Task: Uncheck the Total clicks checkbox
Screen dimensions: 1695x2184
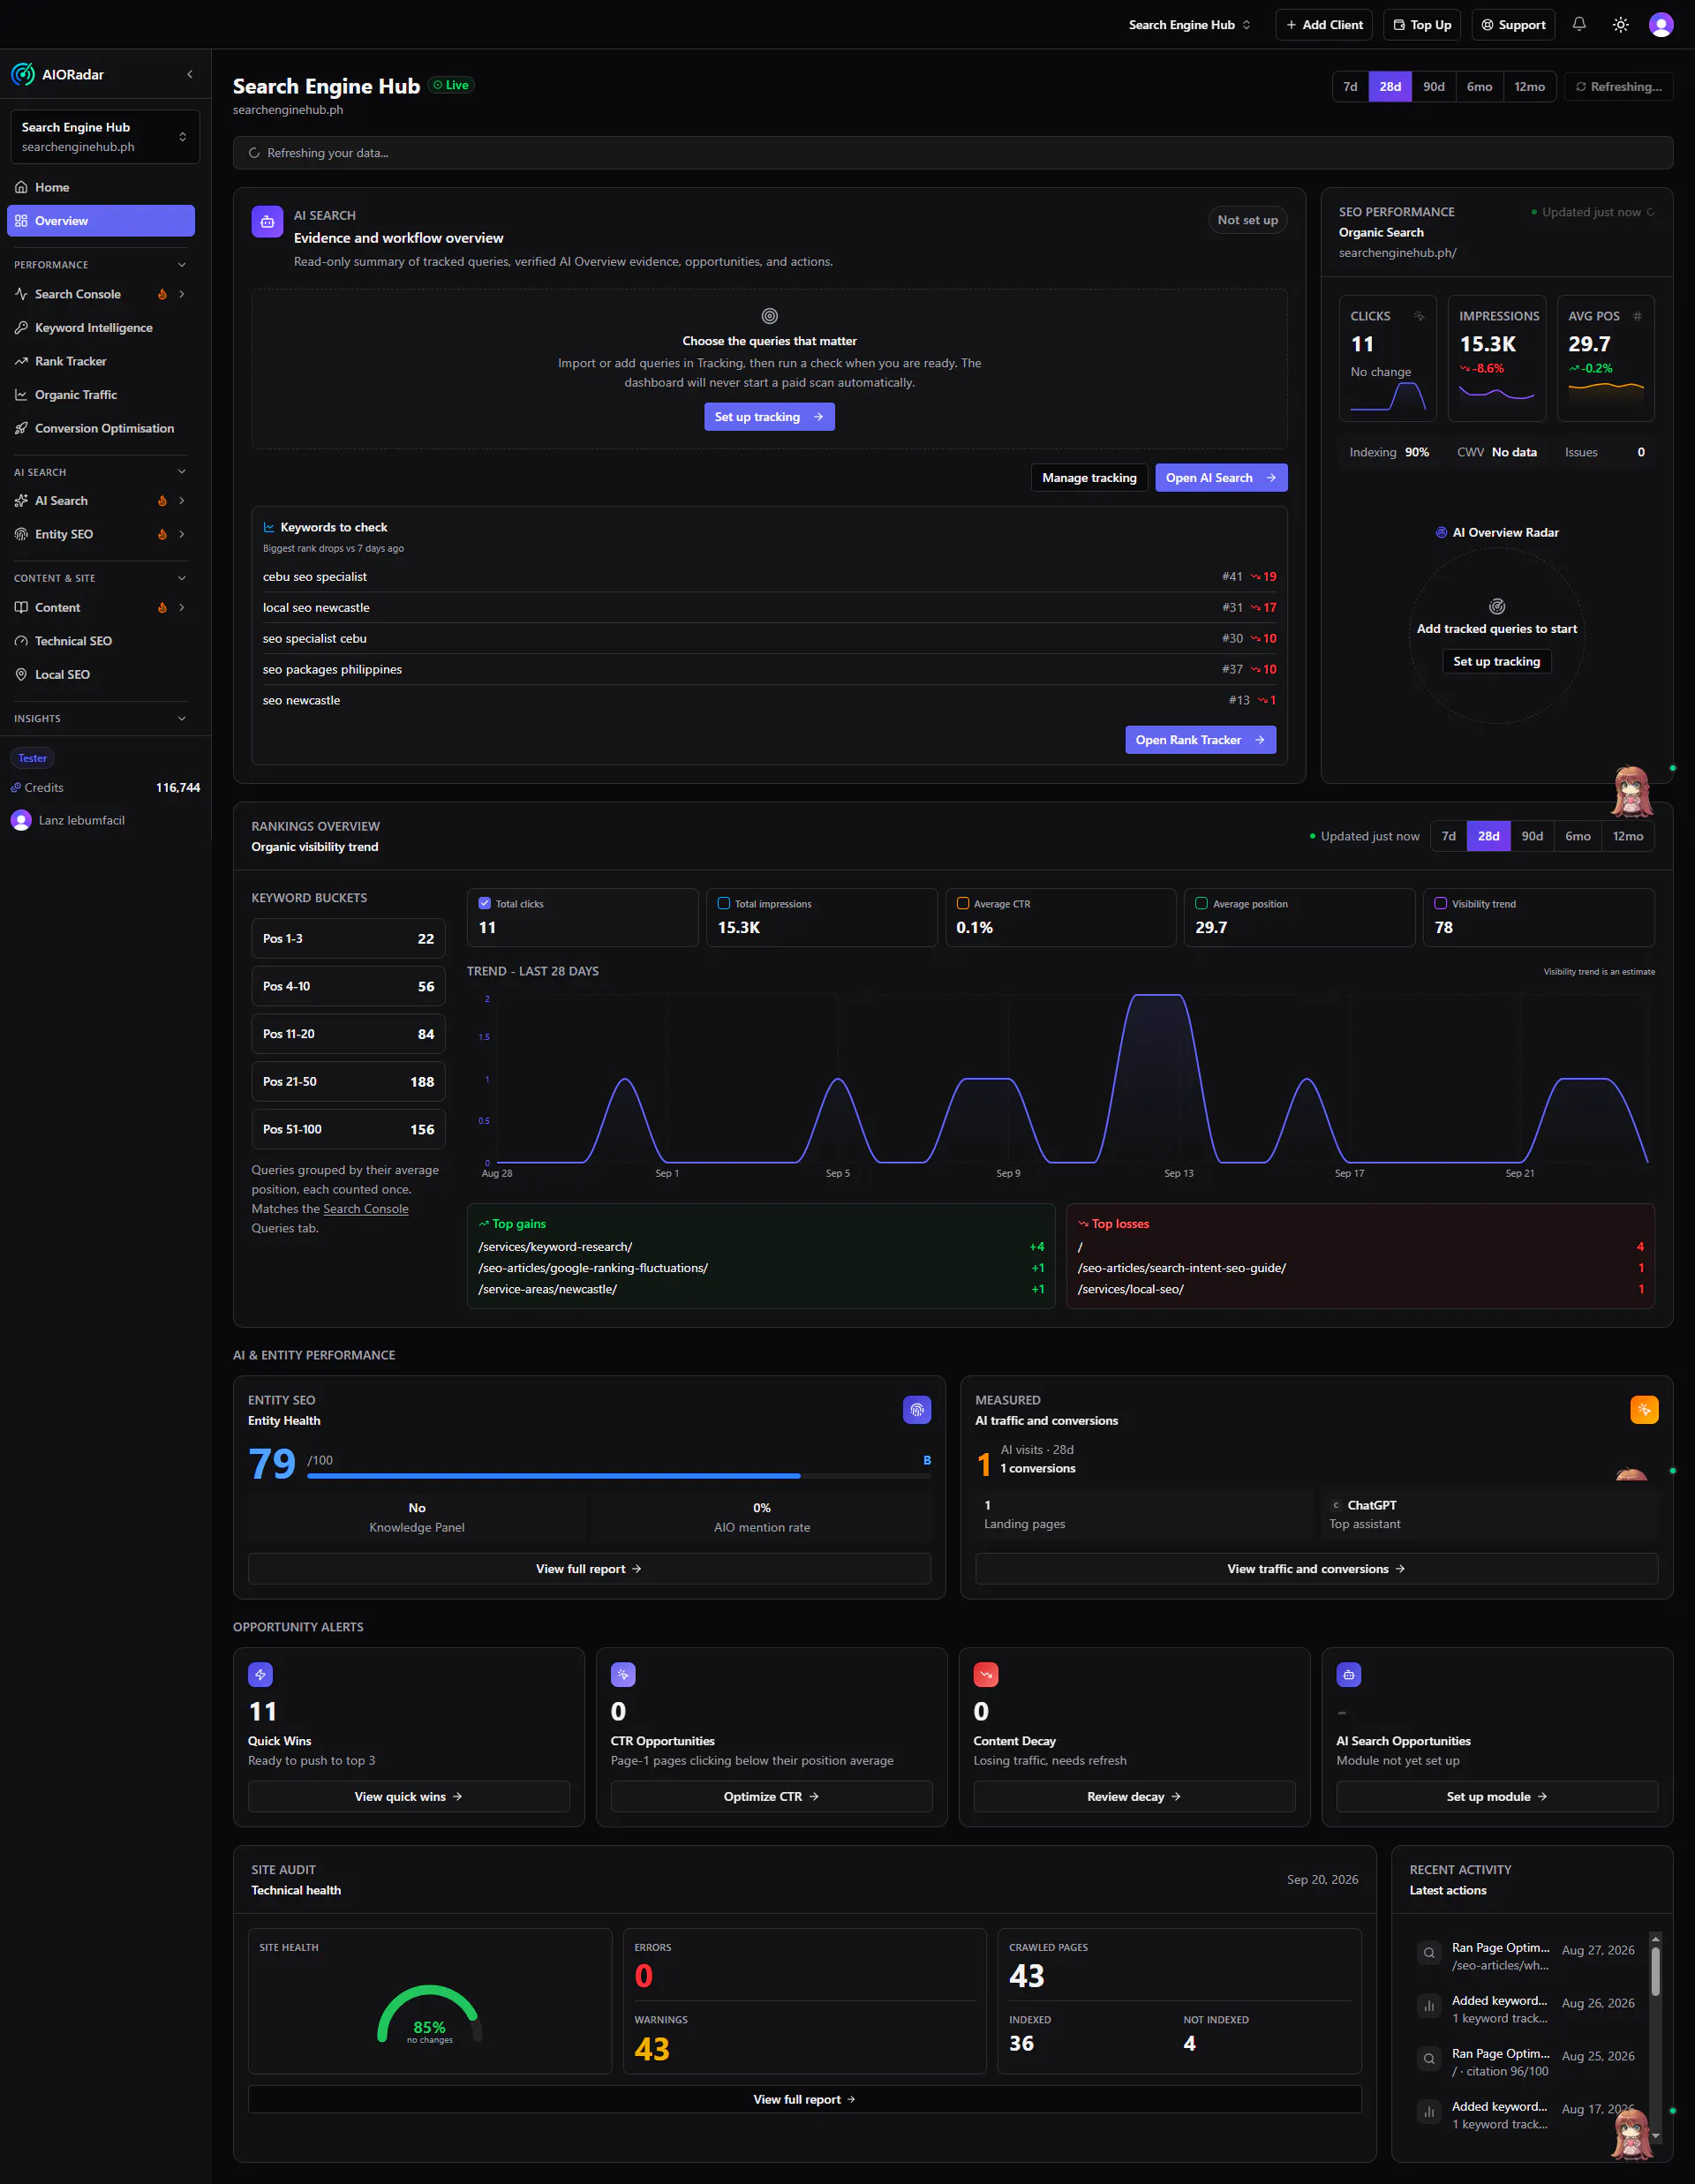Action: 485,903
